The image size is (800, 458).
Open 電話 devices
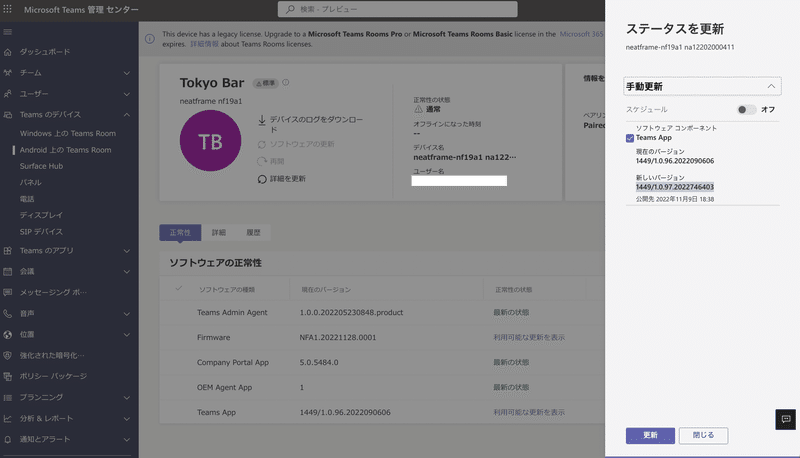click(27, 199)
